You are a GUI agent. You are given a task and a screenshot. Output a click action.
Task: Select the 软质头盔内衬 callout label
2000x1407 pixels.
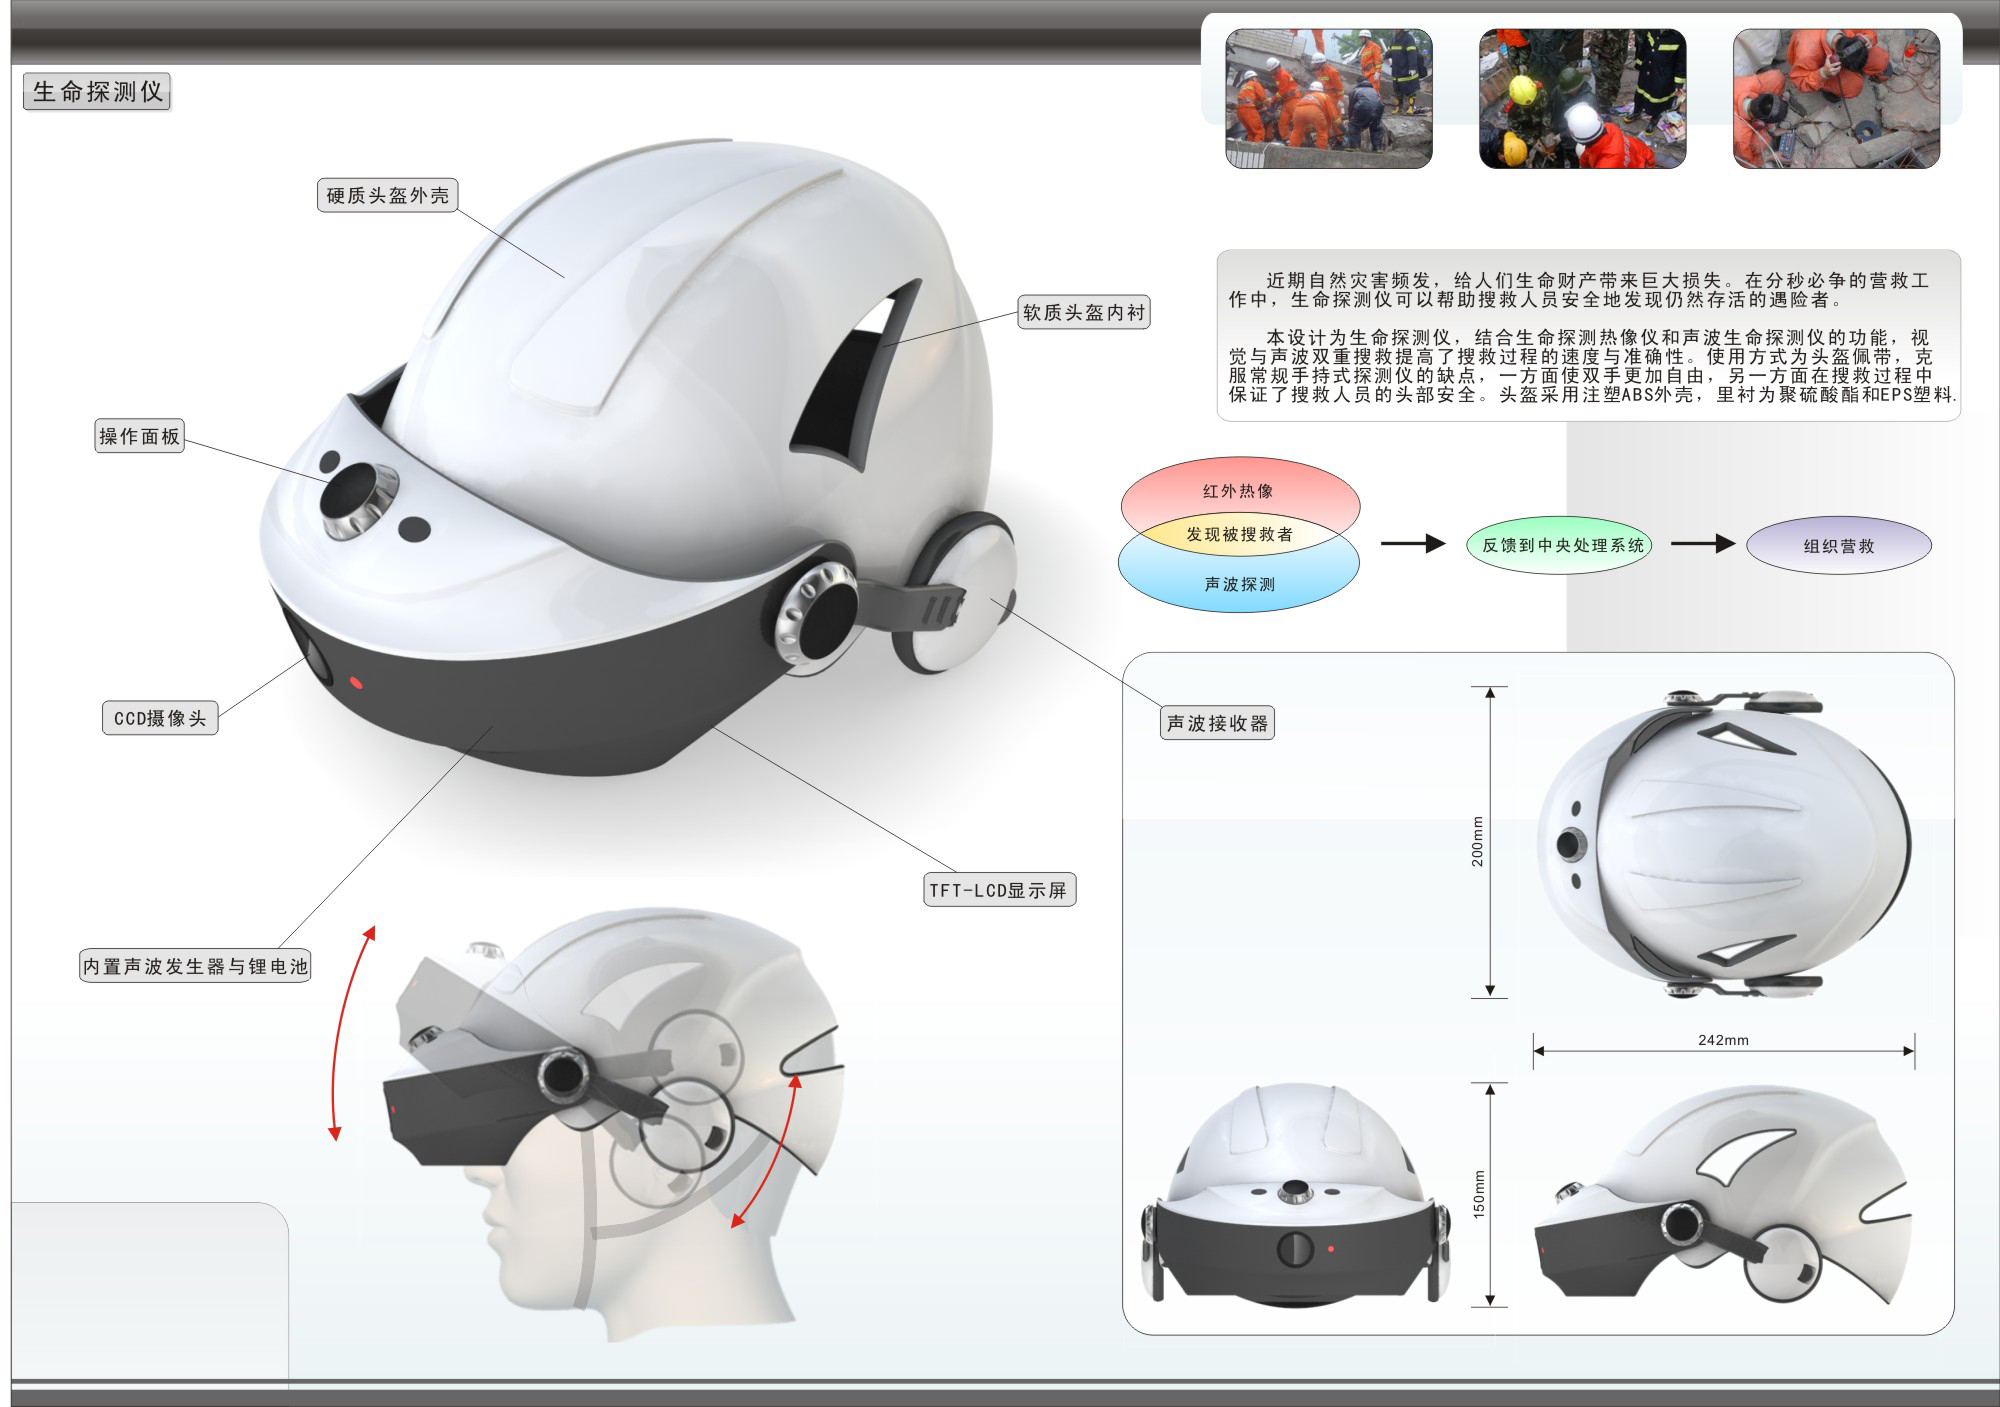click(1084, 312)
